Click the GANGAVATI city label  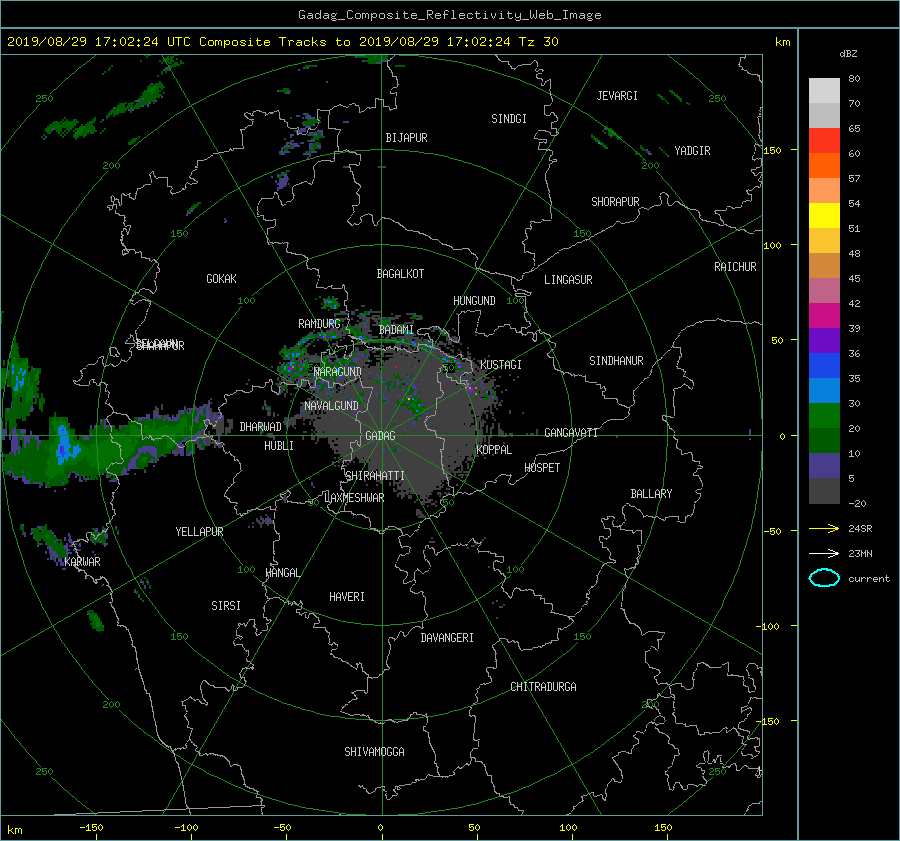571,432
